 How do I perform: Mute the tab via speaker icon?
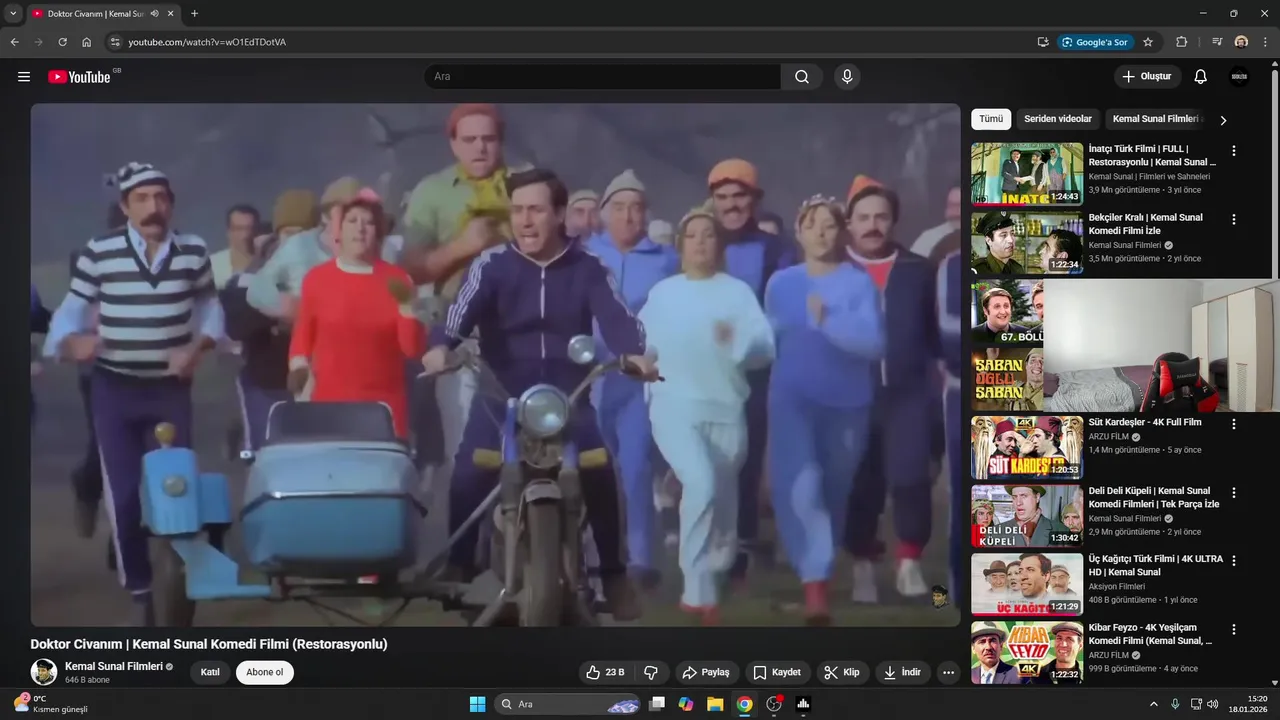pos(154,14)
